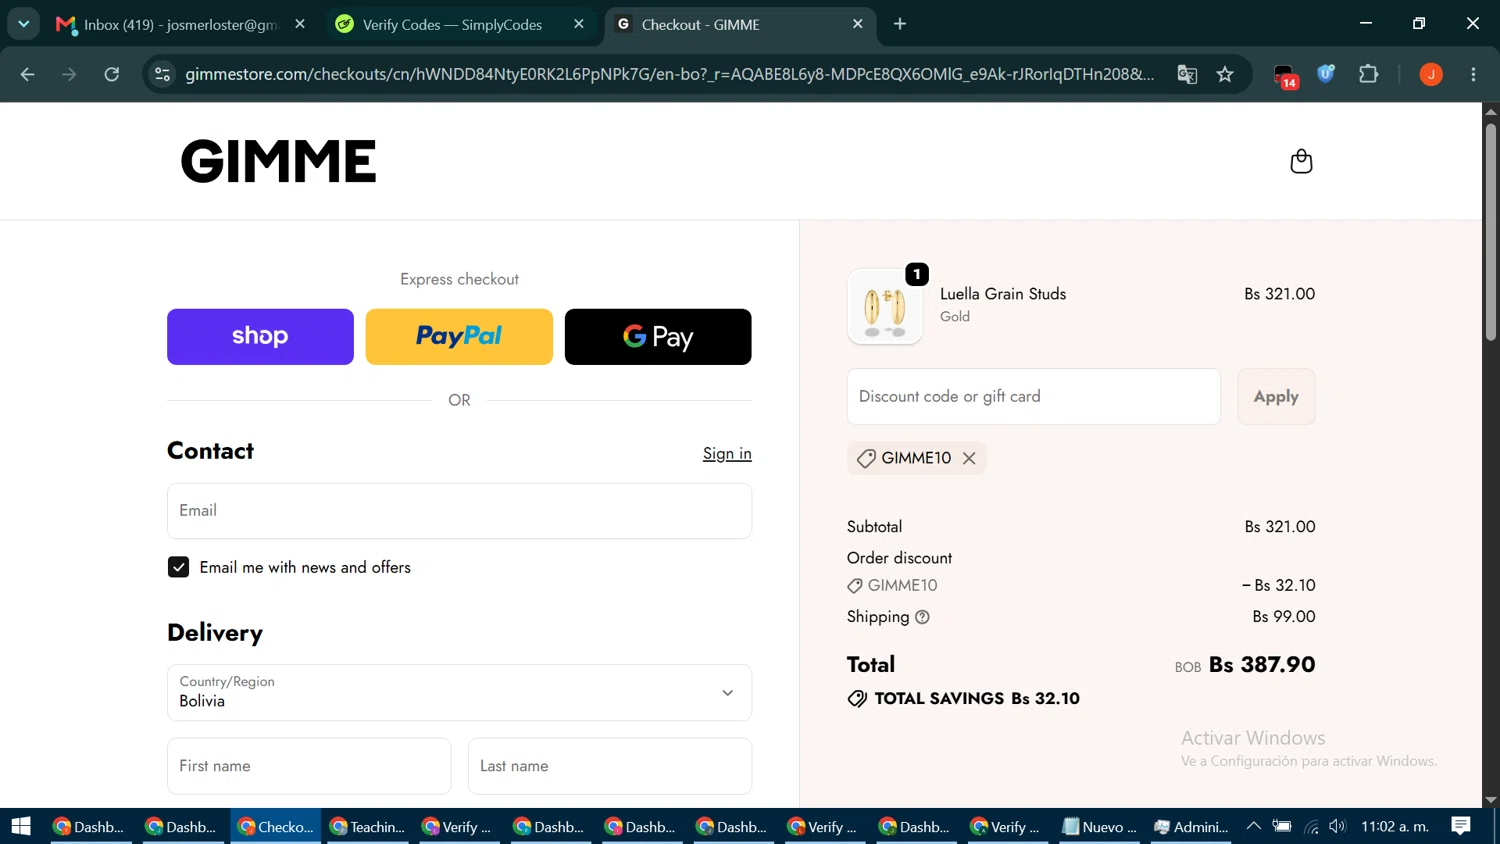Show hidden system tray icons
The width and height of the screenshot is (1500, 844).
[x=1253, y=826]
